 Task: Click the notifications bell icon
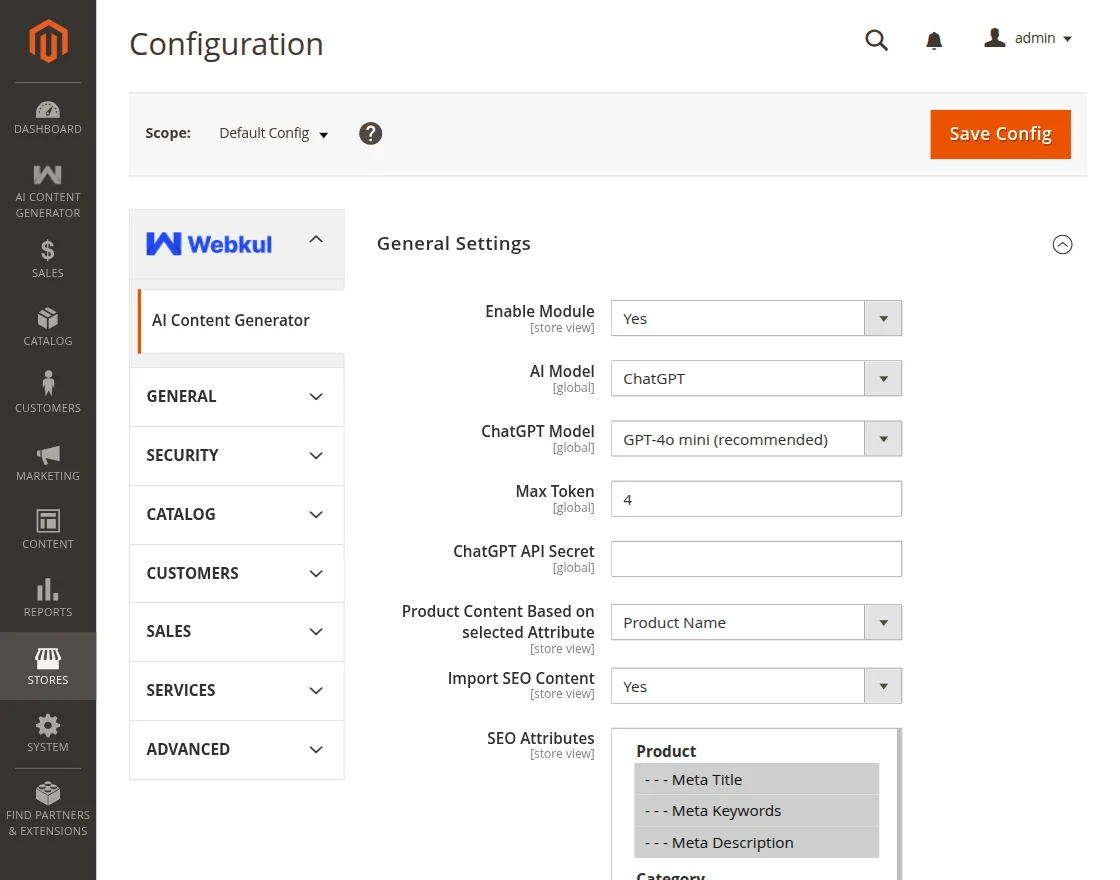coord(934,40)
